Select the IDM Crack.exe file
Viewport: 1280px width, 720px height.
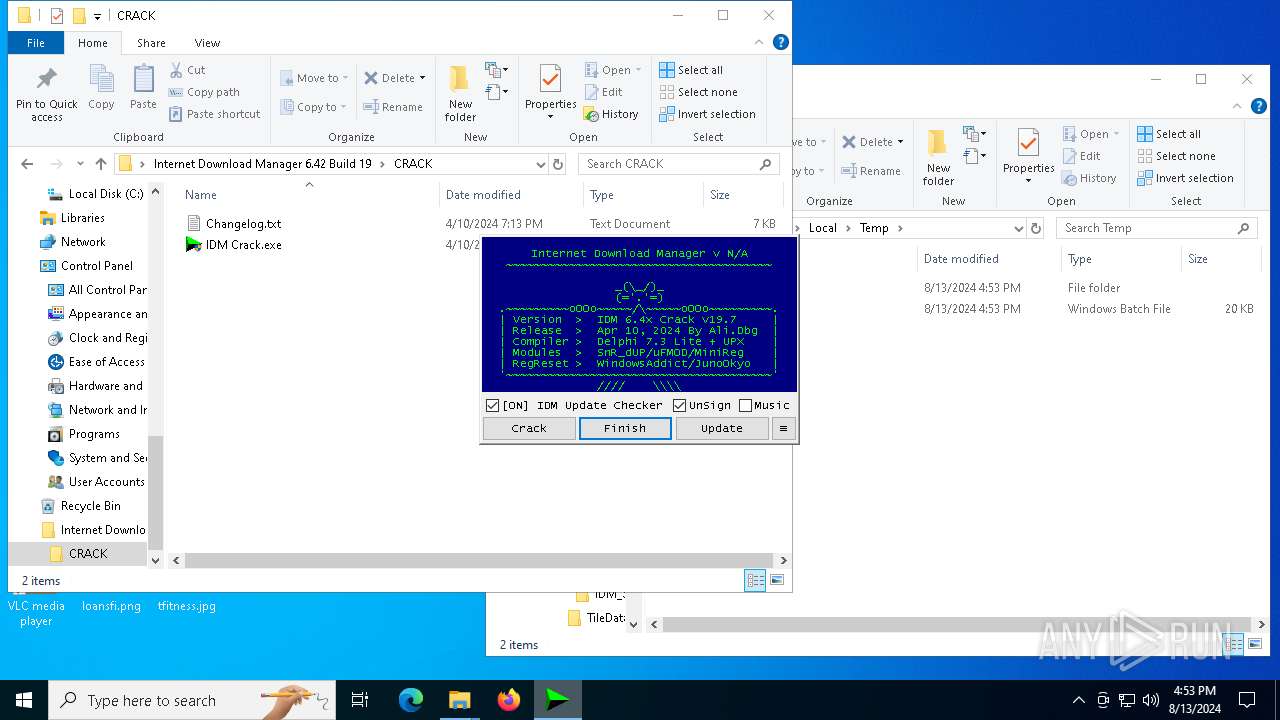[x=234, y=245]
